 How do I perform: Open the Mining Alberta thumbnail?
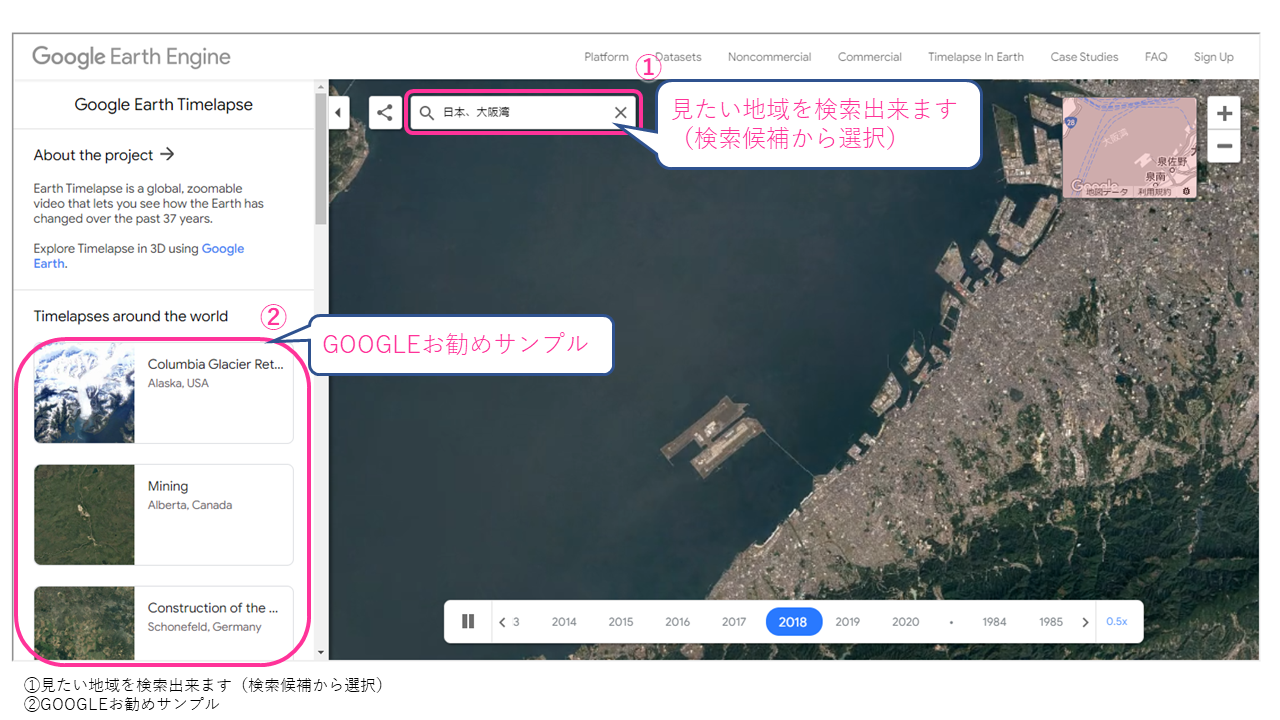(84, 514)
